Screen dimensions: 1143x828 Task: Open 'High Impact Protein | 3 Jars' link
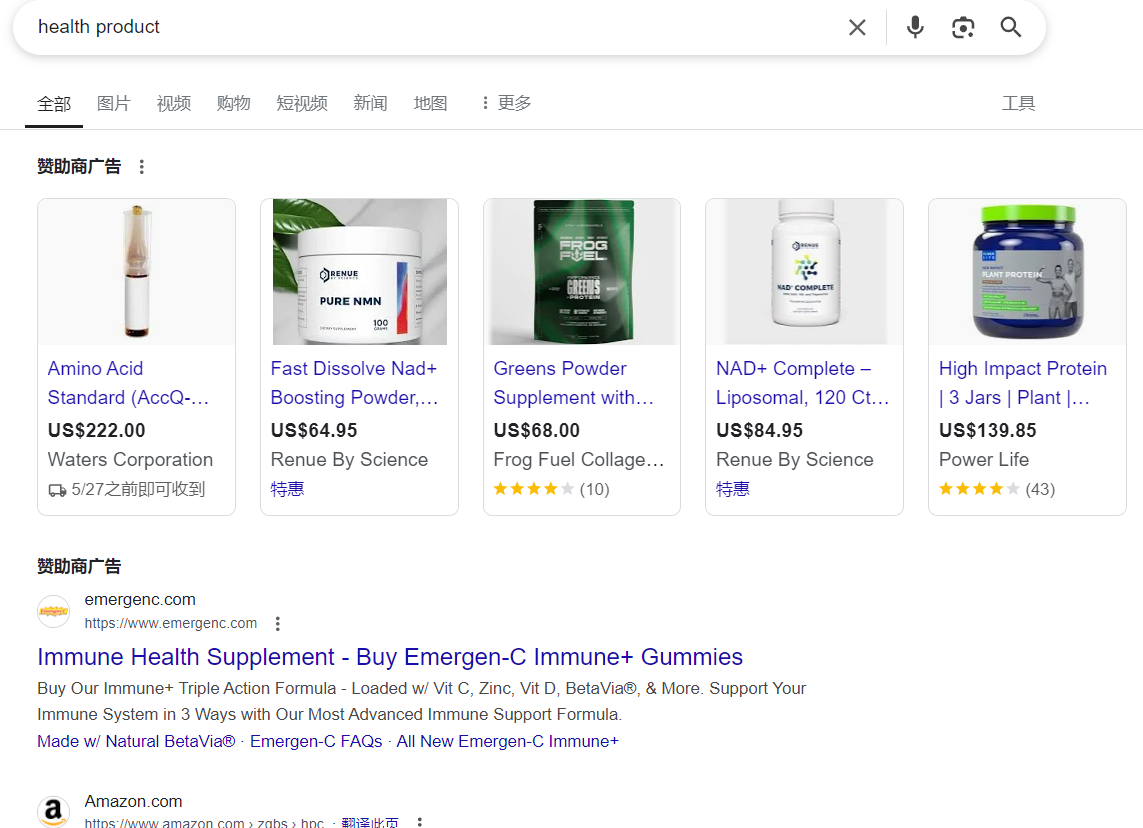pos(1023,383)
